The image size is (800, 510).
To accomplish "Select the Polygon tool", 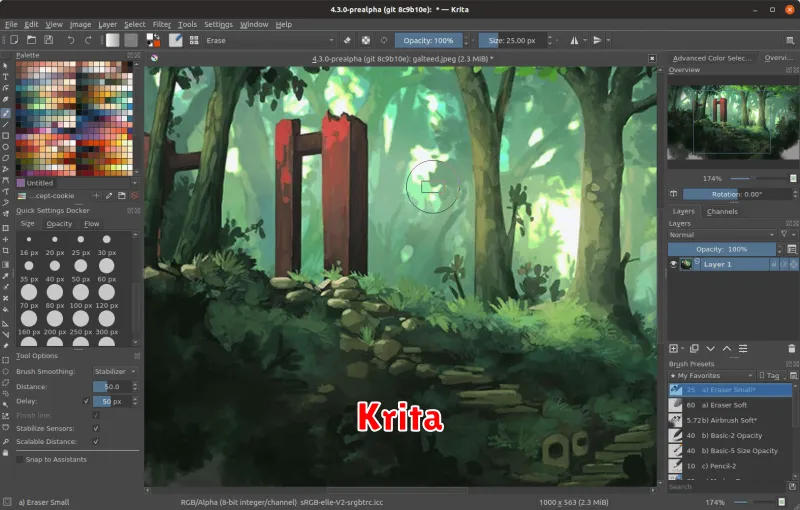I will (6, 159).
